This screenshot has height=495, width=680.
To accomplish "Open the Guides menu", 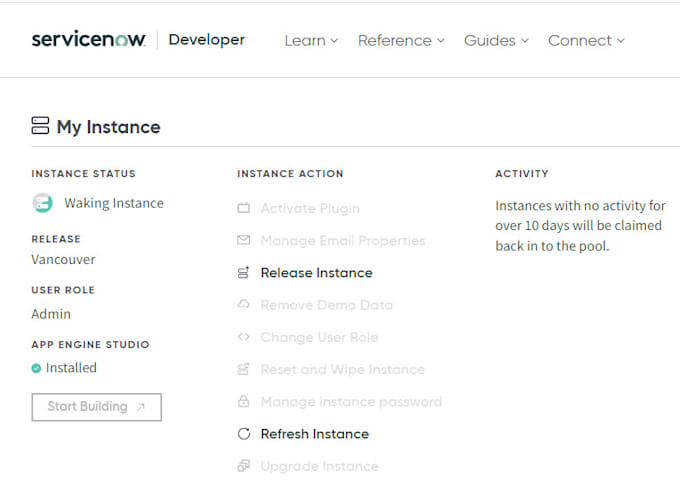I will pyautogui.click(x=496, y=40).
